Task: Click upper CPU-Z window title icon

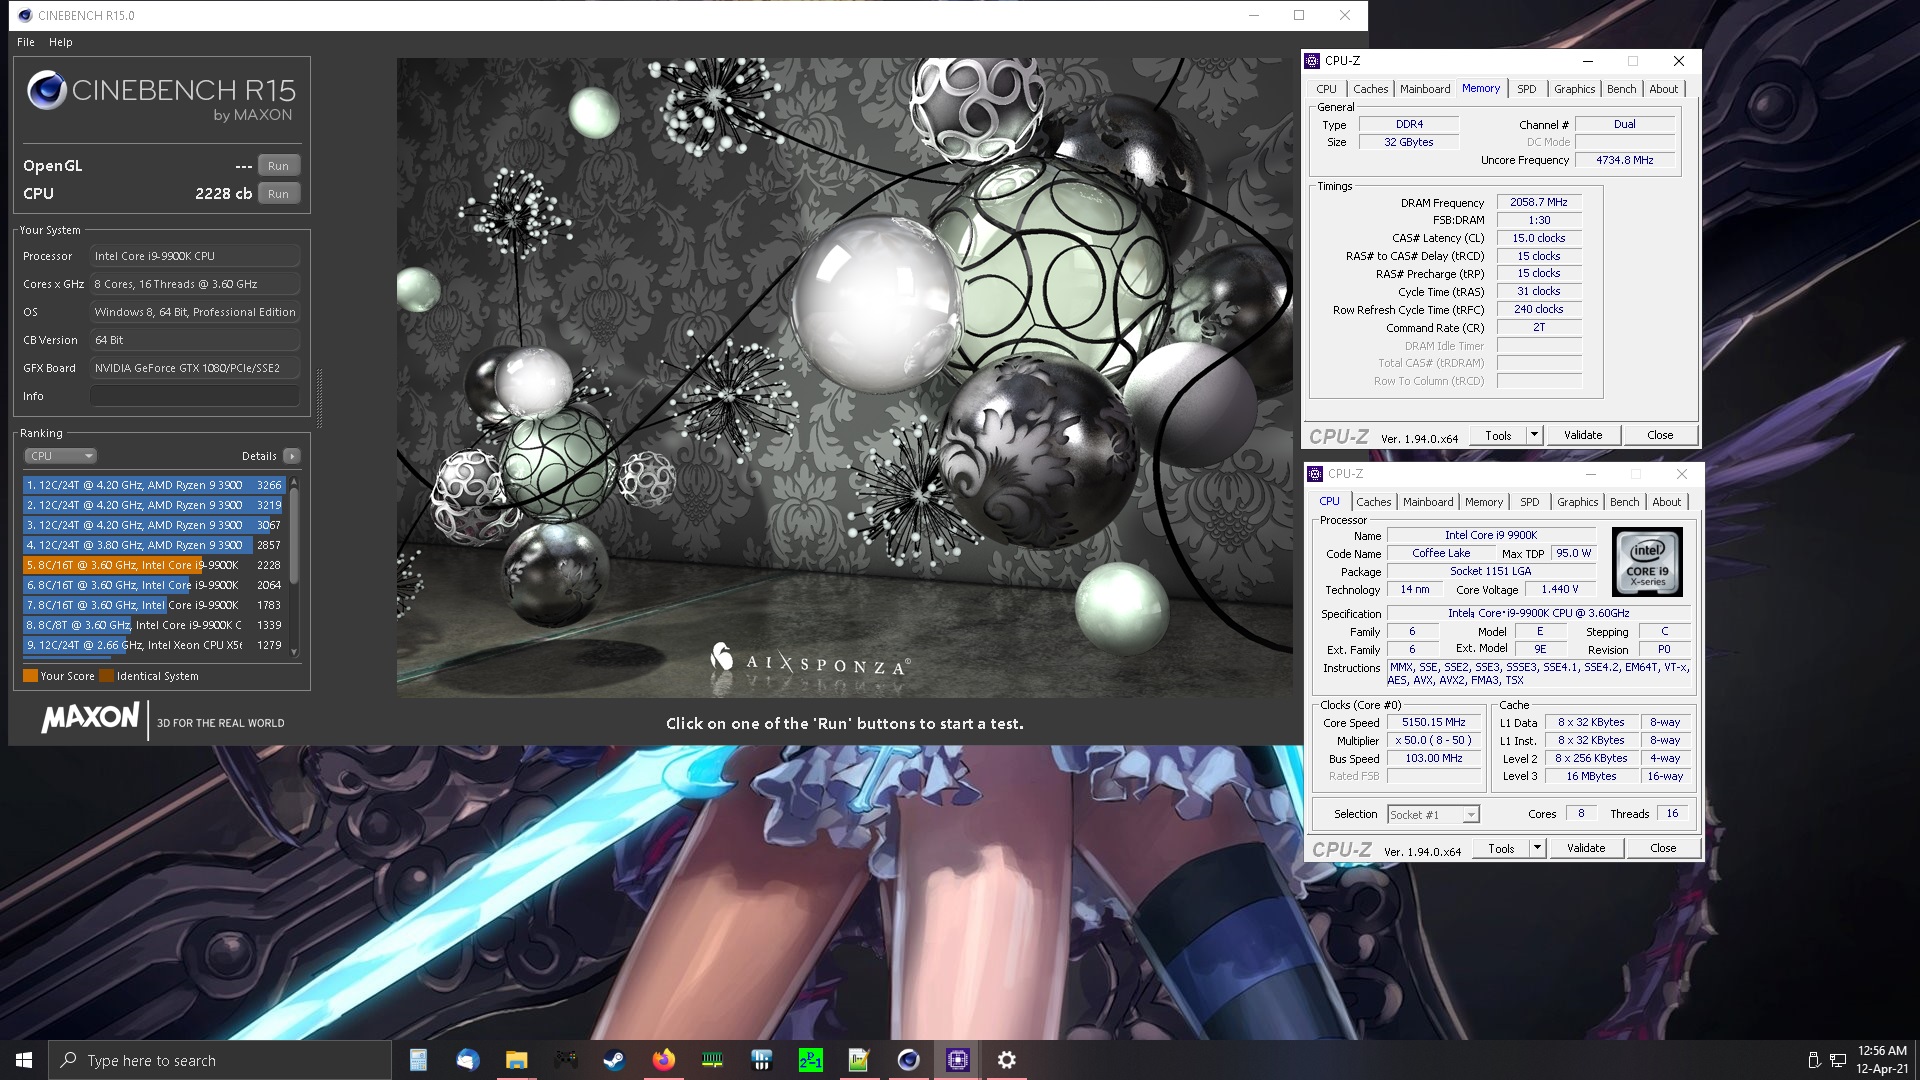Action: click(1313, 61)
